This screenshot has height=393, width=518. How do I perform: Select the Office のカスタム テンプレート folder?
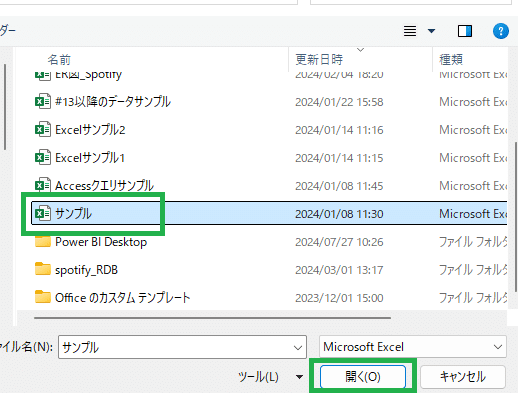click(122, 297)
